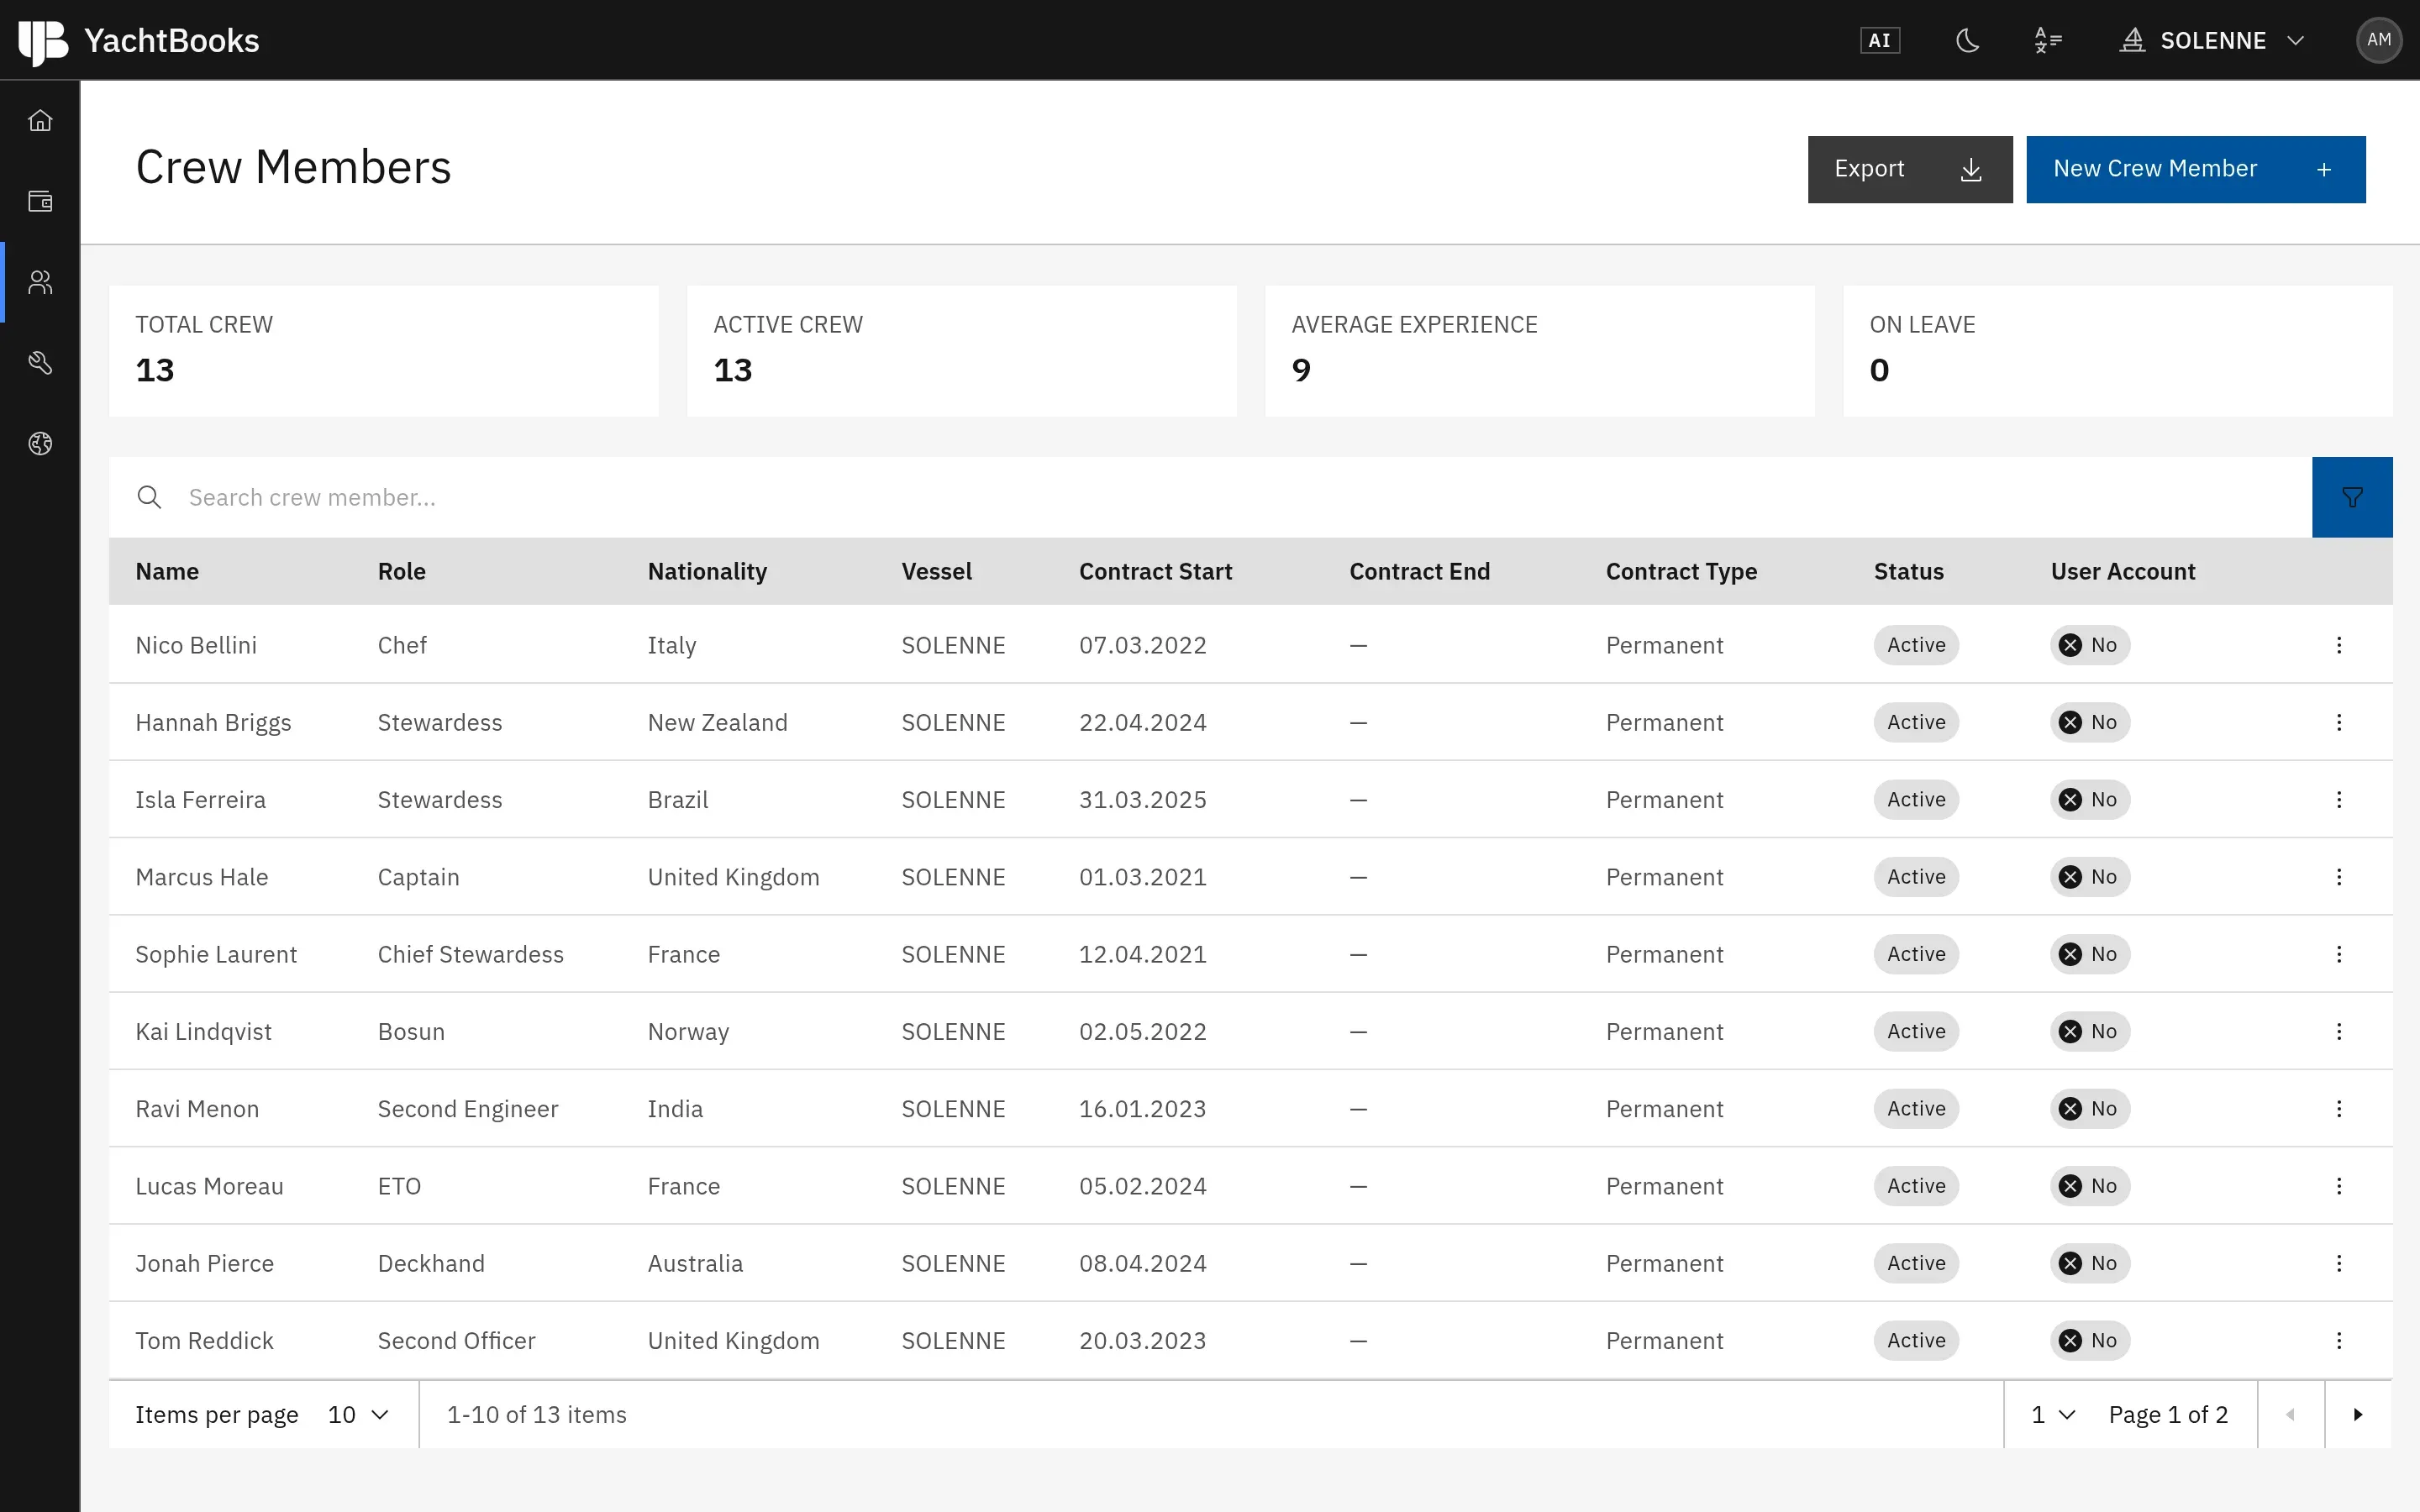Image resolution: width=2420 pixels, height=1512 pixels.
Task: Click the filter funnel button
Action: 2352,497
